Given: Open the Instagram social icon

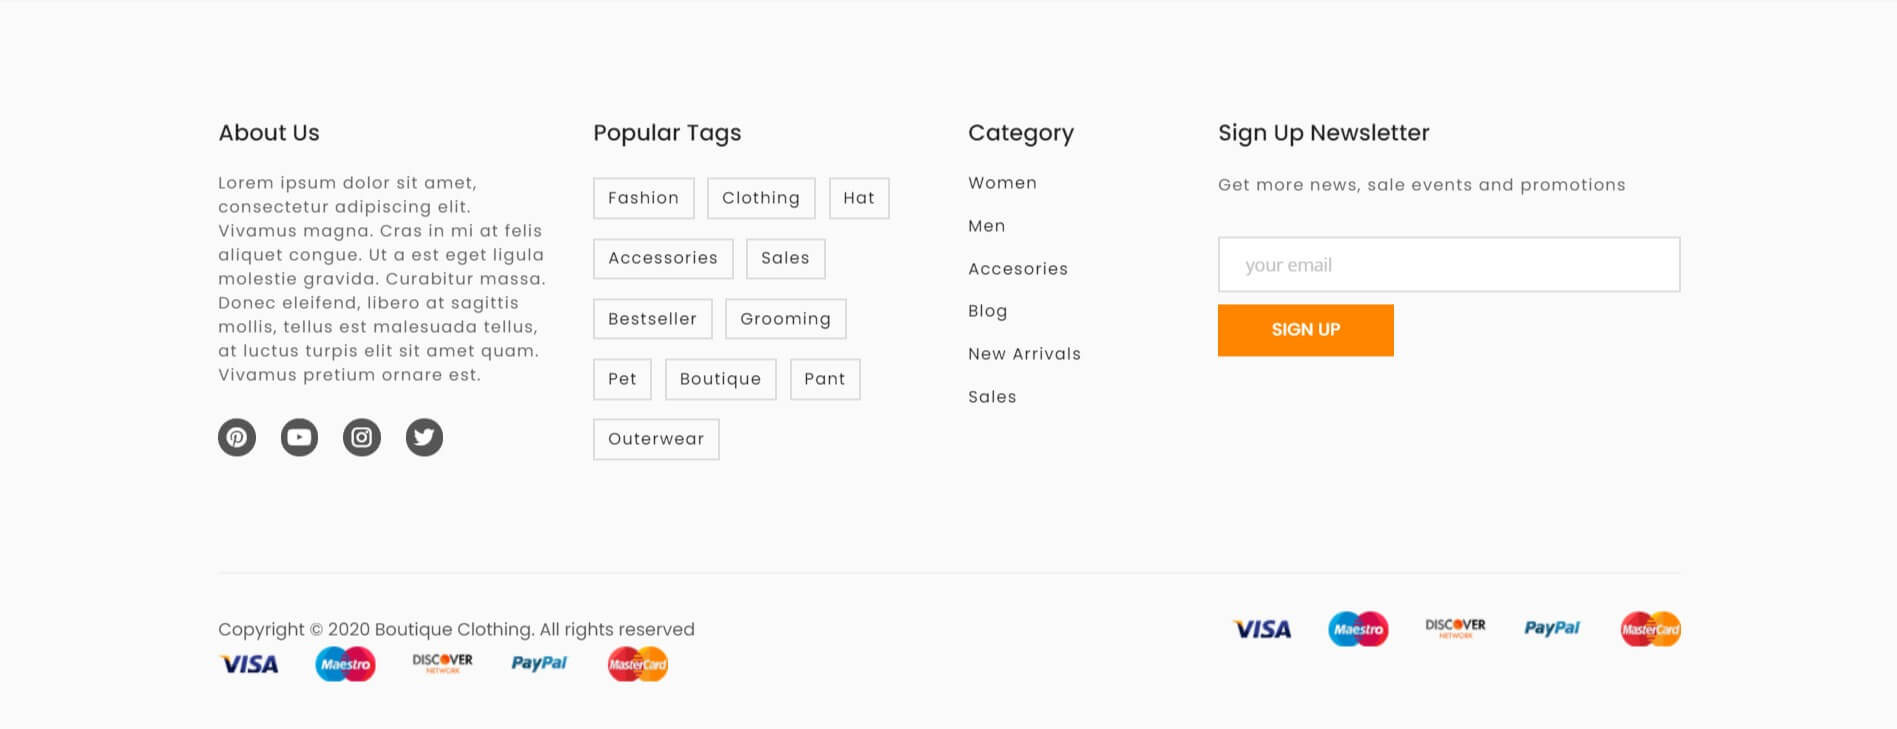Looking at the screenshot, I should click(x=362, y=437).
